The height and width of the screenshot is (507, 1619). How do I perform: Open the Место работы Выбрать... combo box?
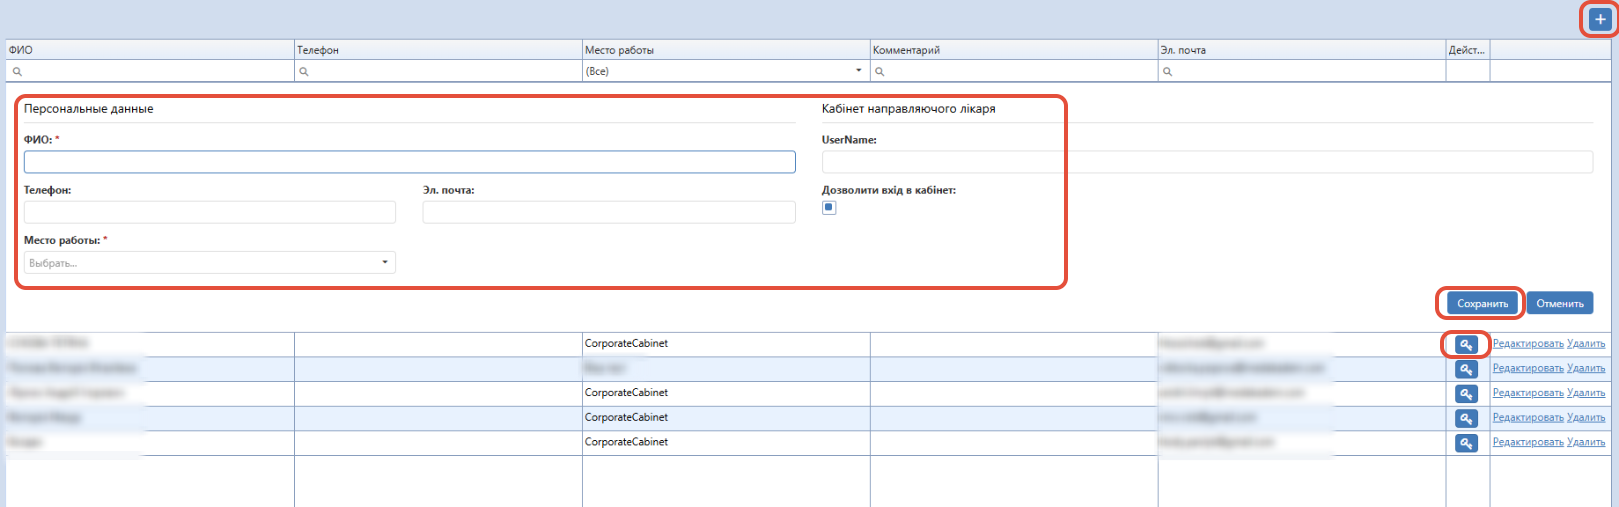pyautogui.click(x=210, y=262)
